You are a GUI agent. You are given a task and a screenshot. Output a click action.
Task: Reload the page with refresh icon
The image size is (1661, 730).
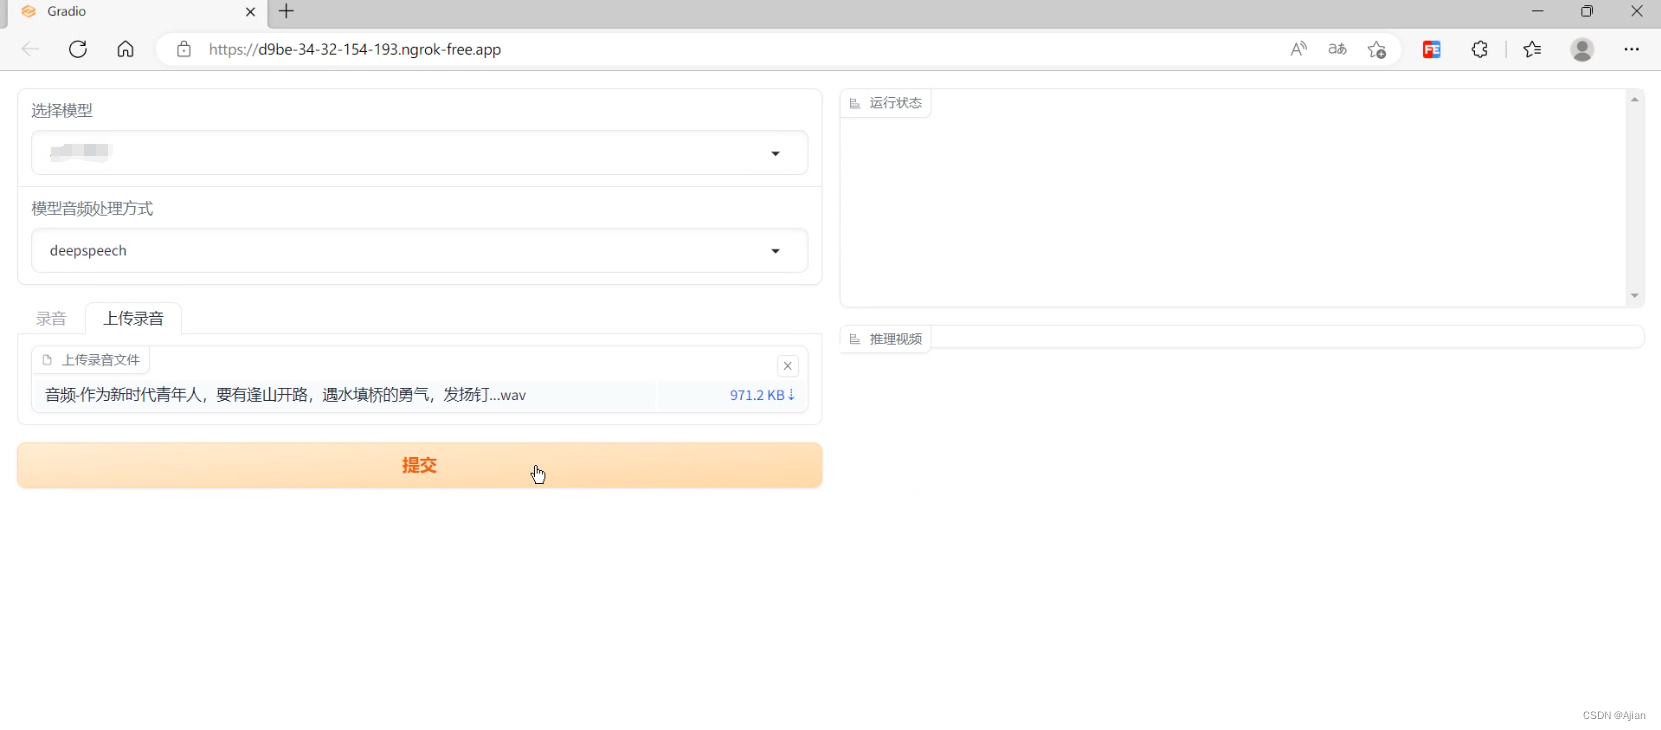click(78, 49)
